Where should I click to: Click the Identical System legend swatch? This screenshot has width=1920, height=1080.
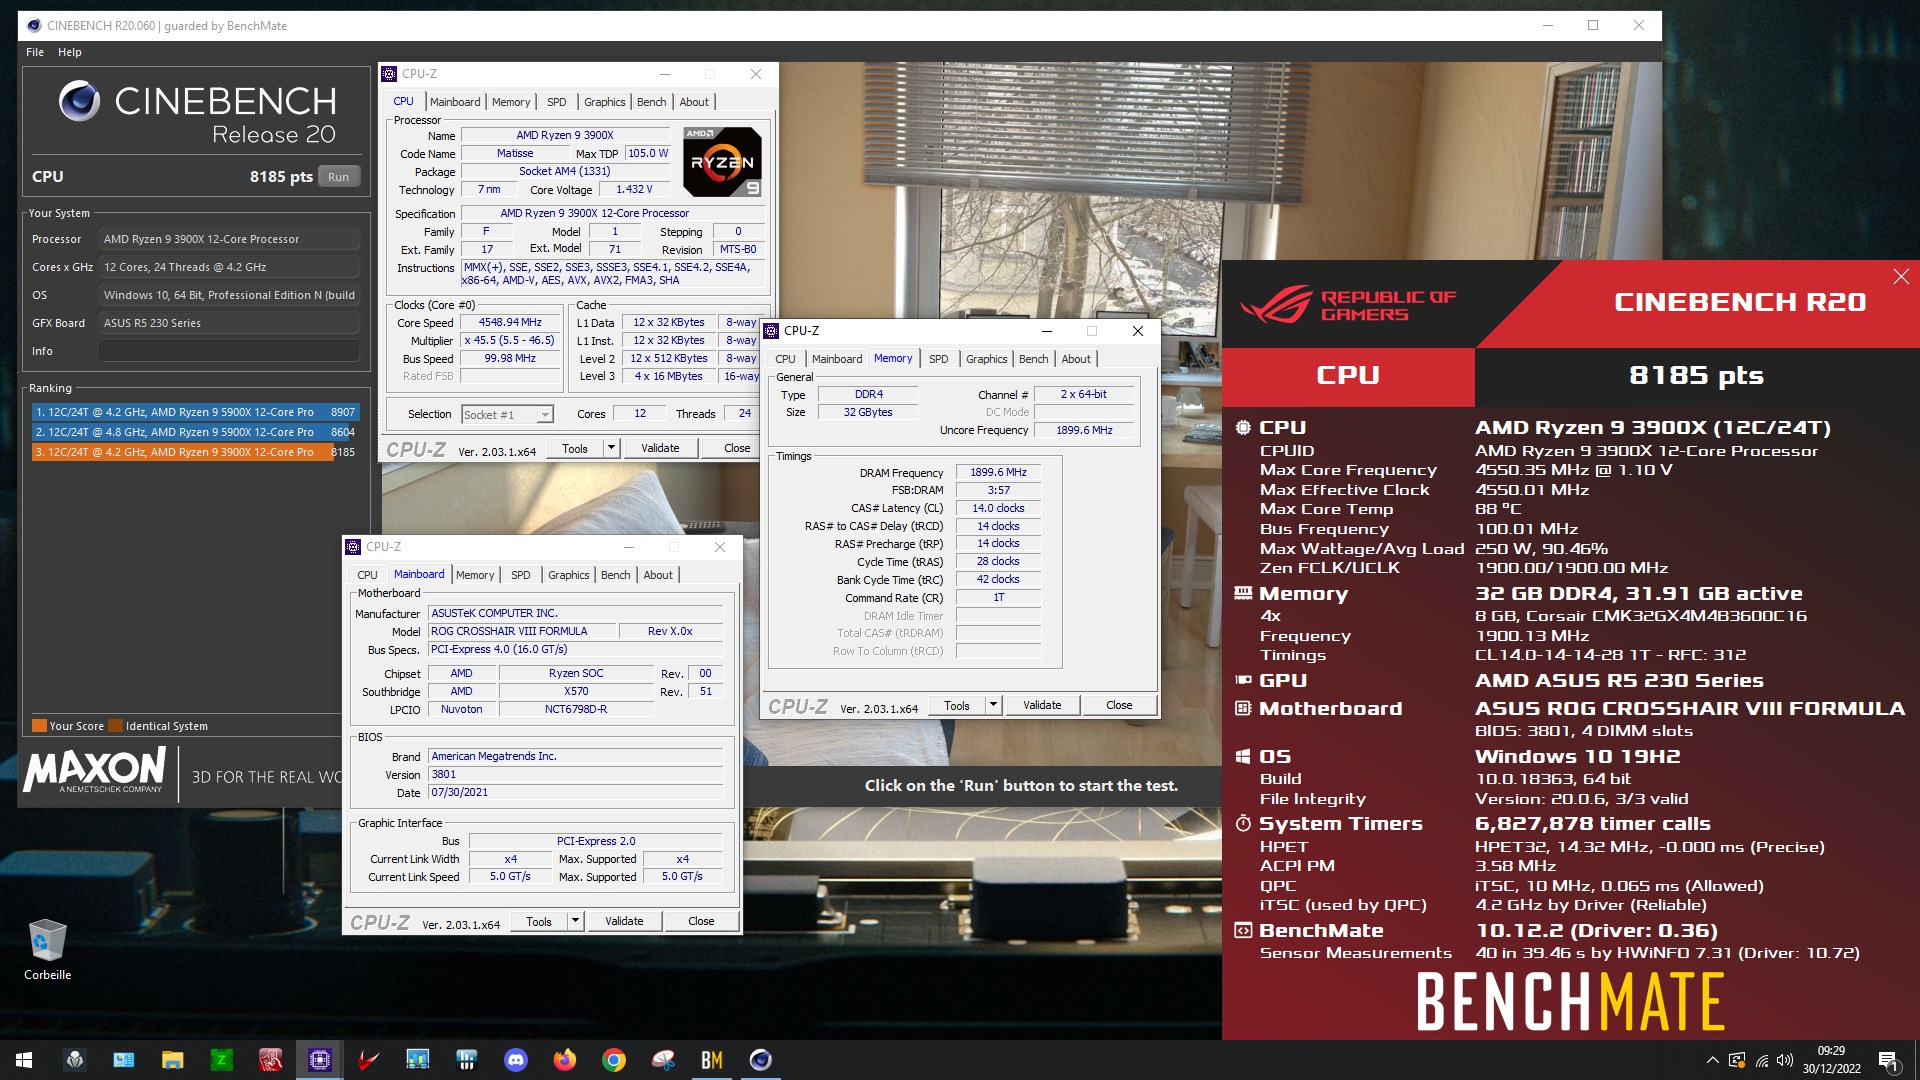[x=116, y=726]
